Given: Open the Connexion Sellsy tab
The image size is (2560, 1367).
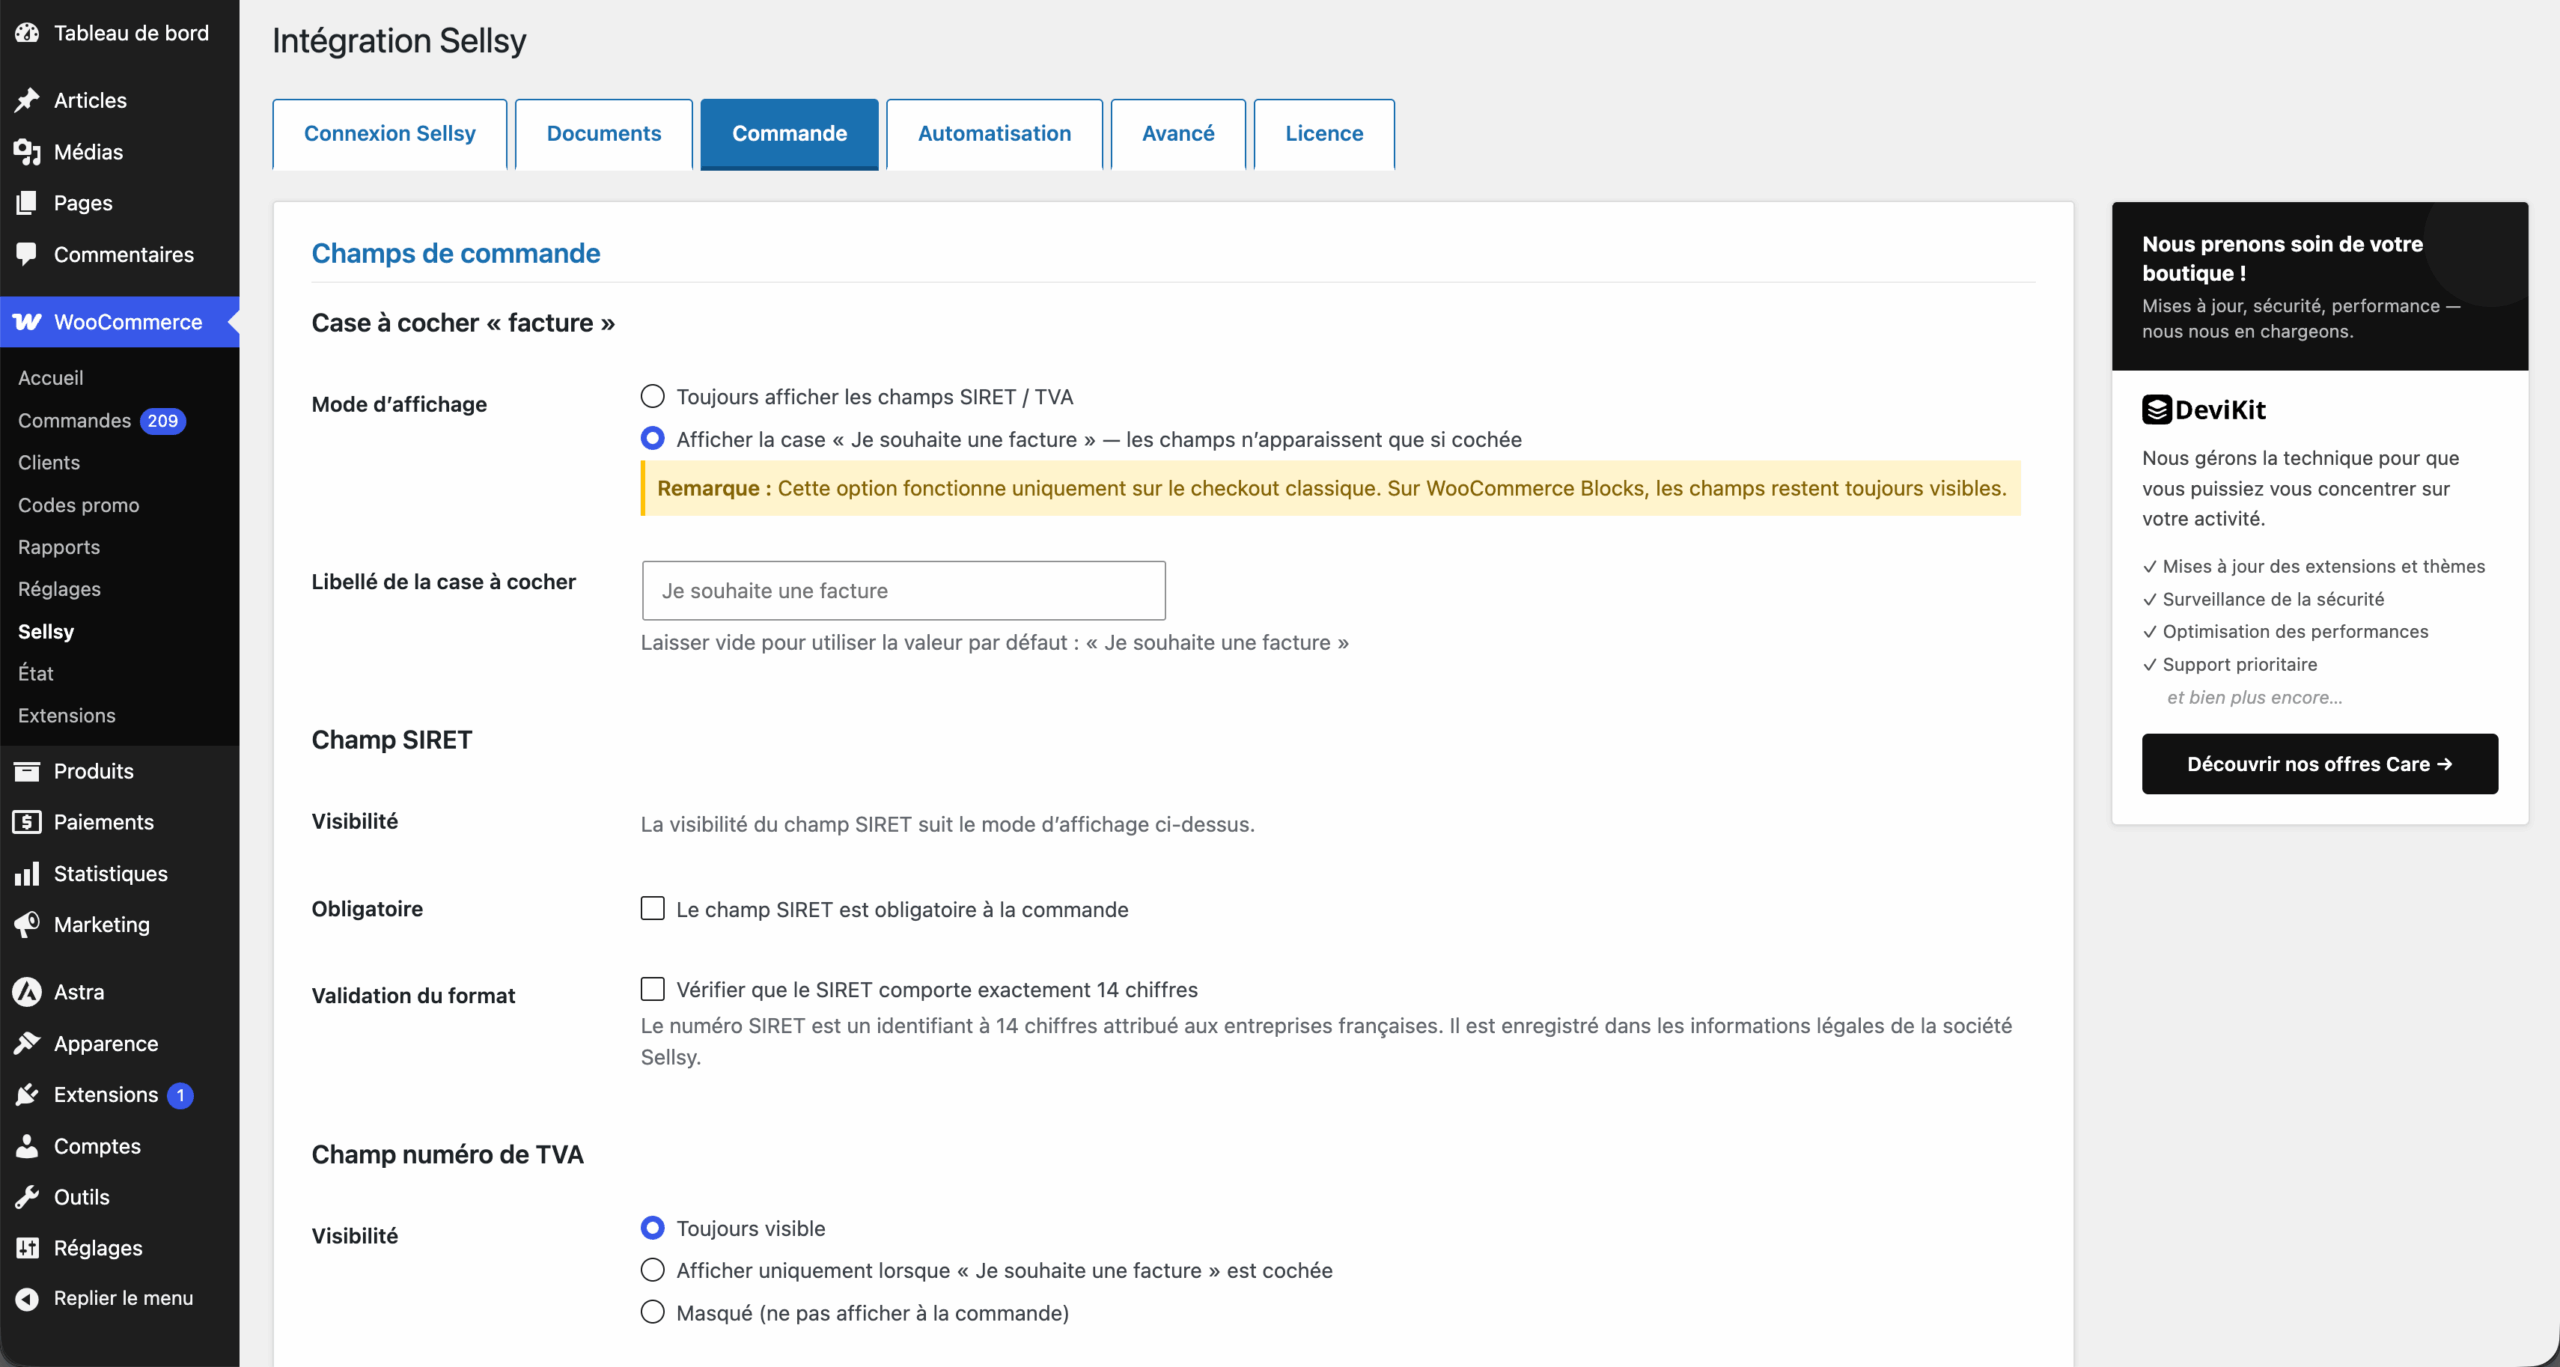Looking at the screenshot, I should pos(390,134).
